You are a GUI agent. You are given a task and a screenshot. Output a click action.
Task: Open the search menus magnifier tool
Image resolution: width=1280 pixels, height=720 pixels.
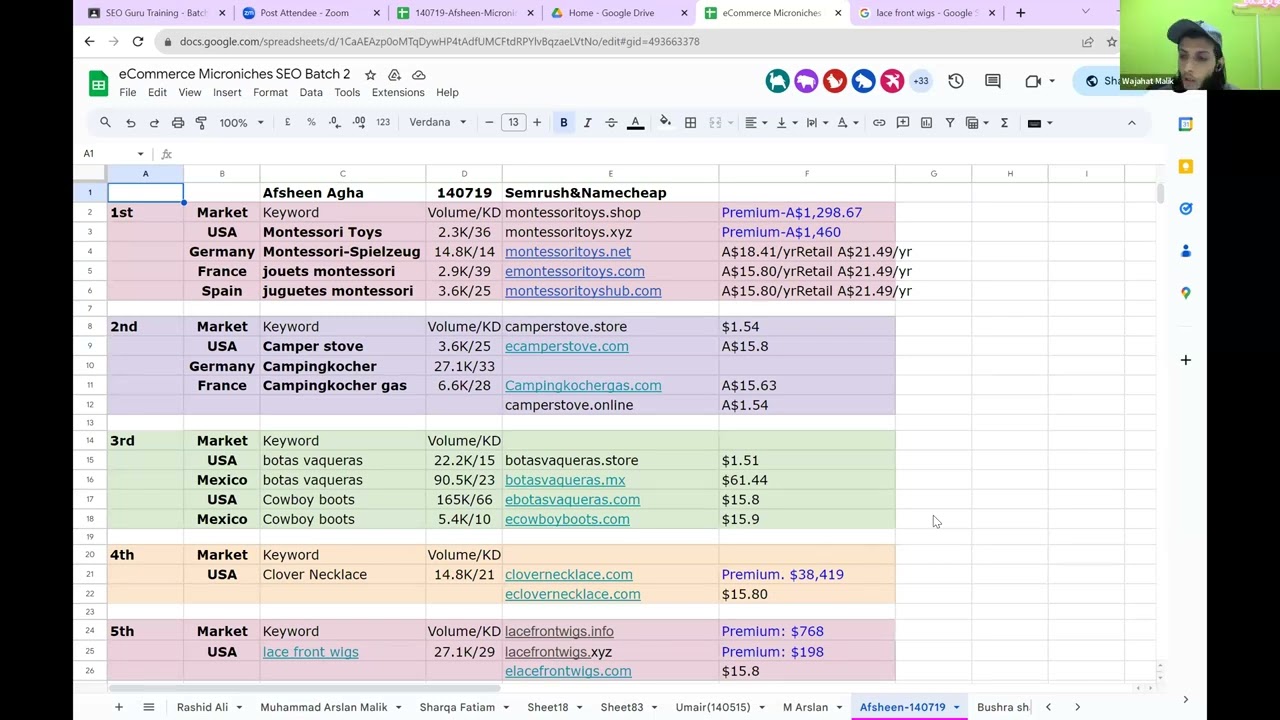pyautogui.click(x=105, y=123)
